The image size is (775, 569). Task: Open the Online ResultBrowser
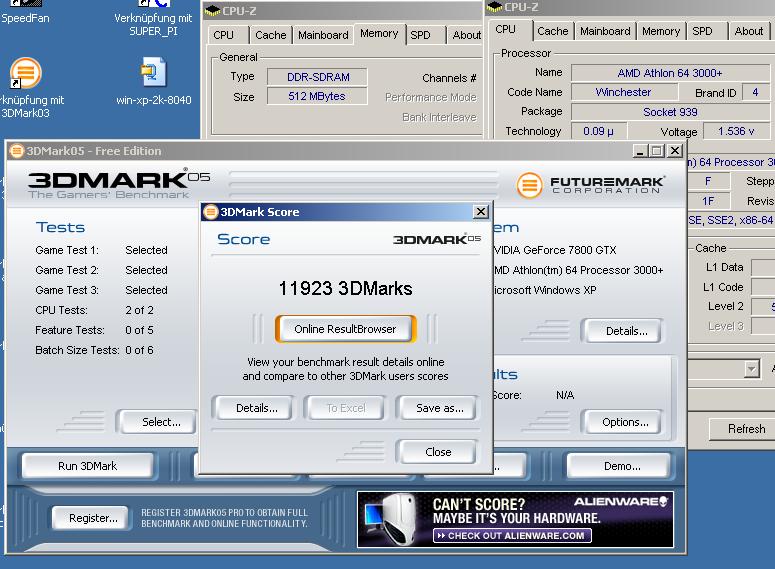coord(345,329)
